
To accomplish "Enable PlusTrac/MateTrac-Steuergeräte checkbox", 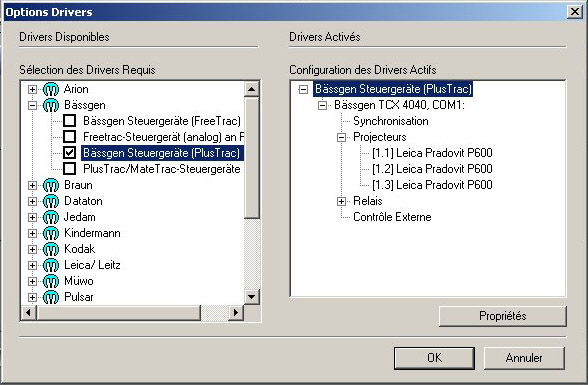I will [69, 169].
